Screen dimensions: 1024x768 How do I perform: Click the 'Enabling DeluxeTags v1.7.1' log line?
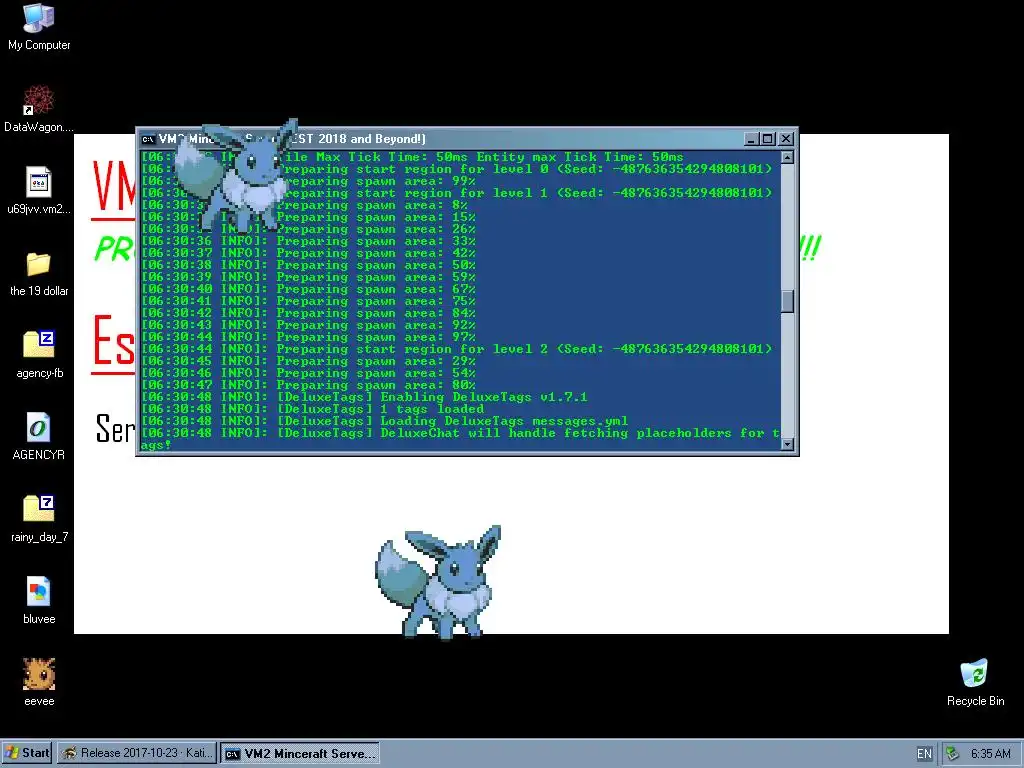pyautogui.click(x=364, y=397)
